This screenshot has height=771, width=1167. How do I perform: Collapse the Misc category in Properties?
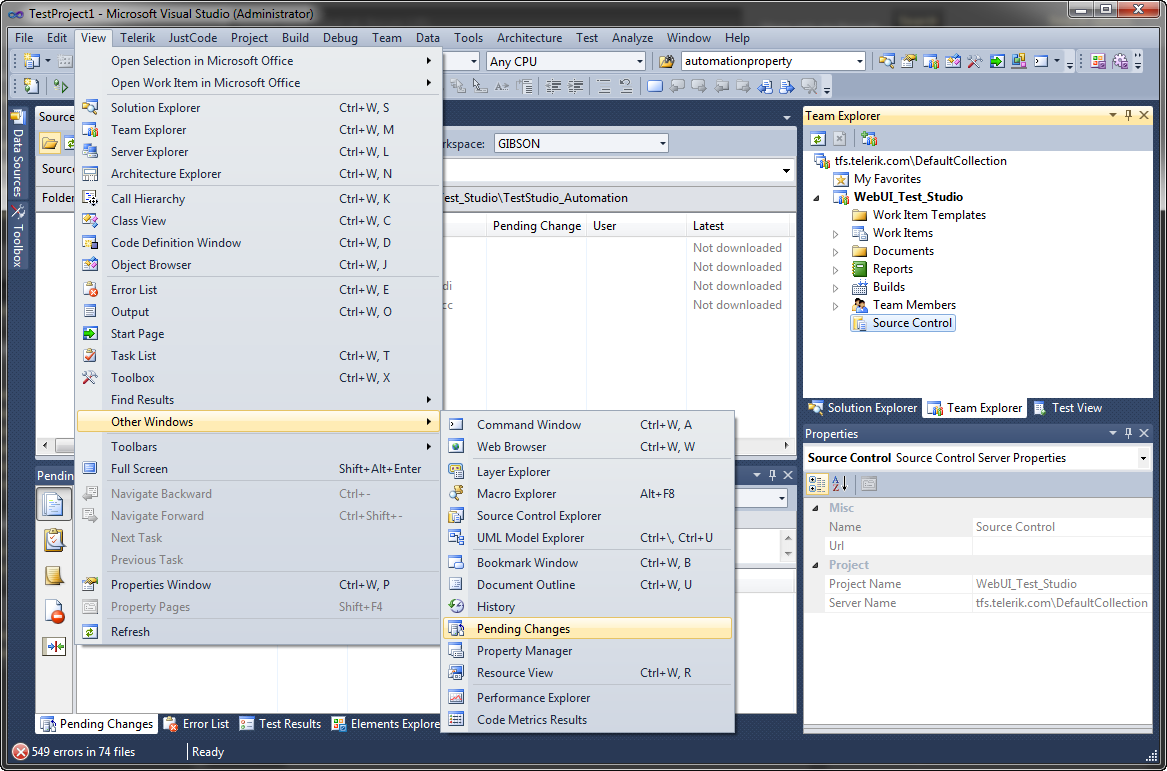(816, 508)
